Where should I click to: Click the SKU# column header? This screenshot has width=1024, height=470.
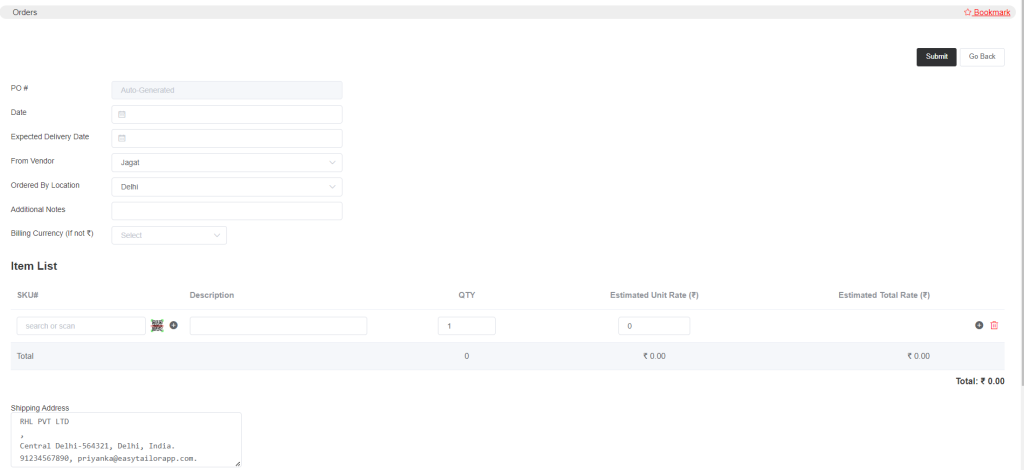tap(28, 295)
